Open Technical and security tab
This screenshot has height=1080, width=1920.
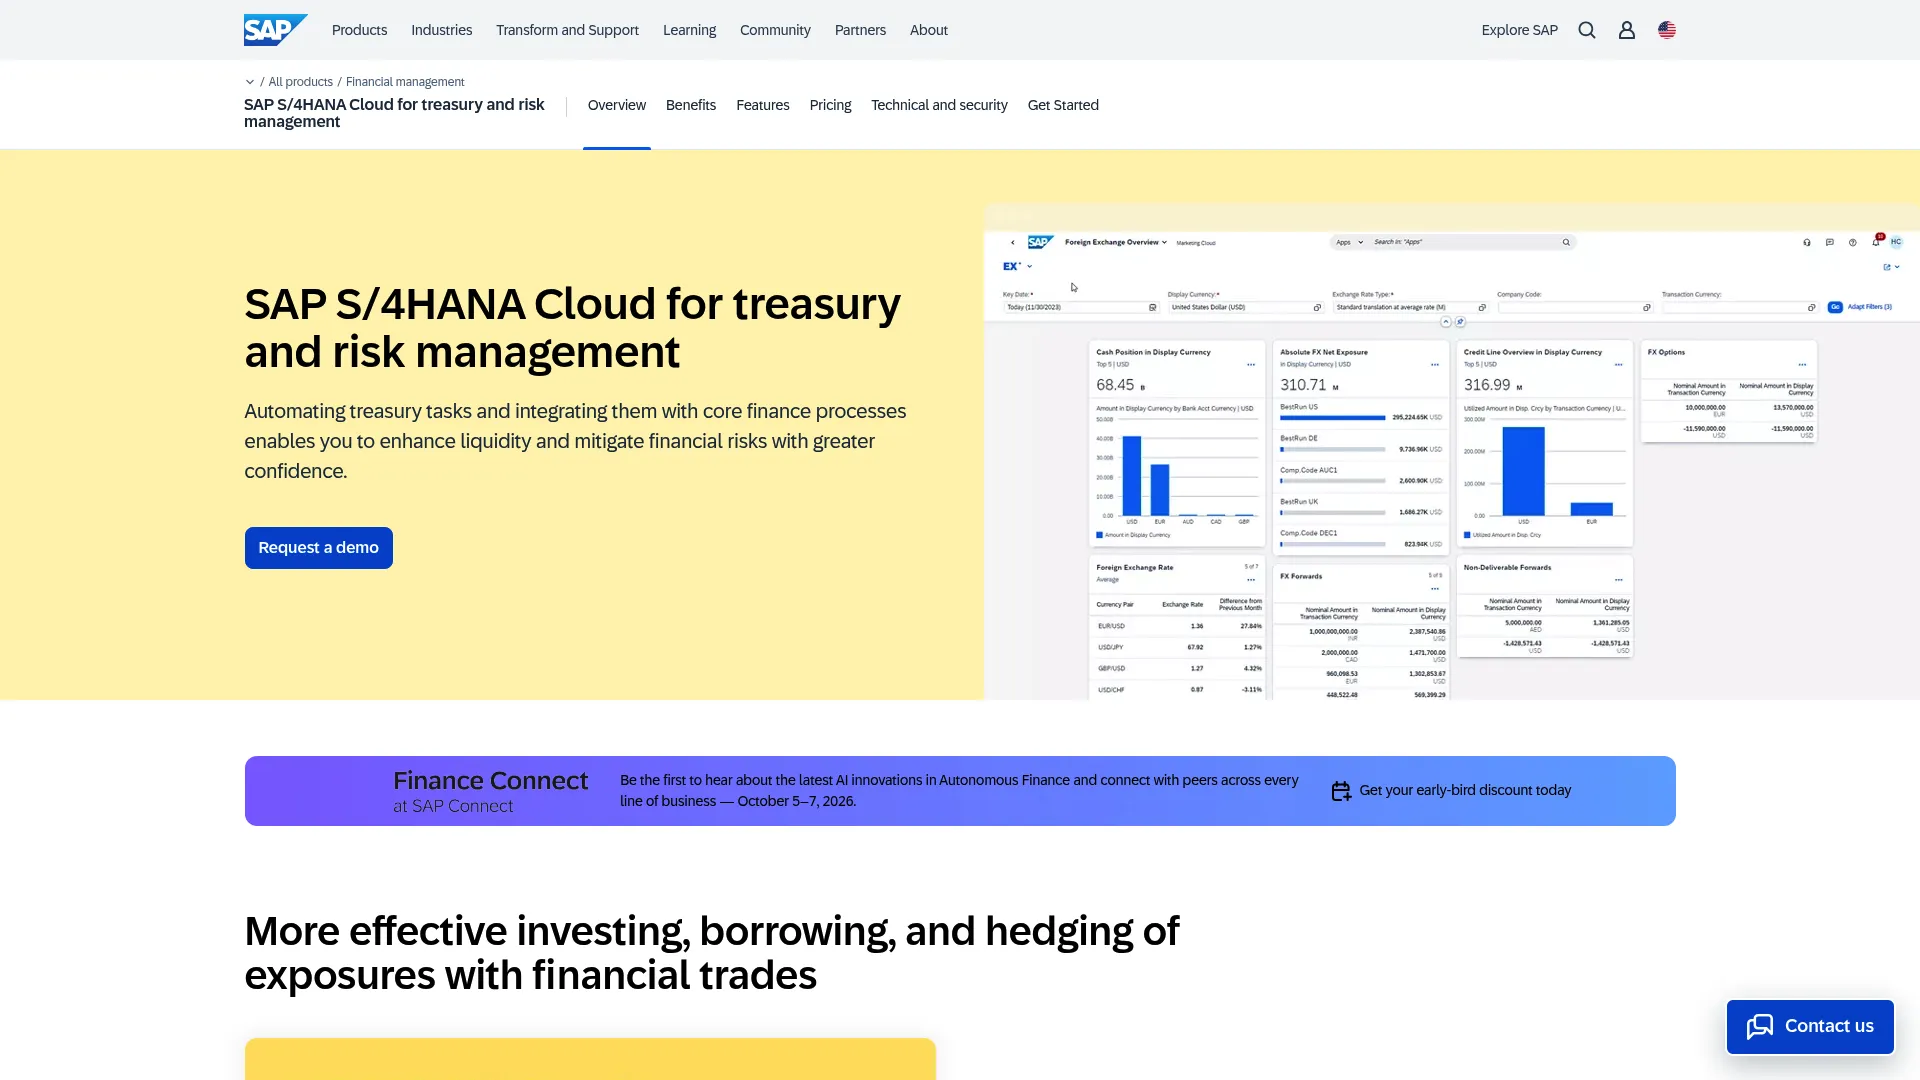(939, 105)
